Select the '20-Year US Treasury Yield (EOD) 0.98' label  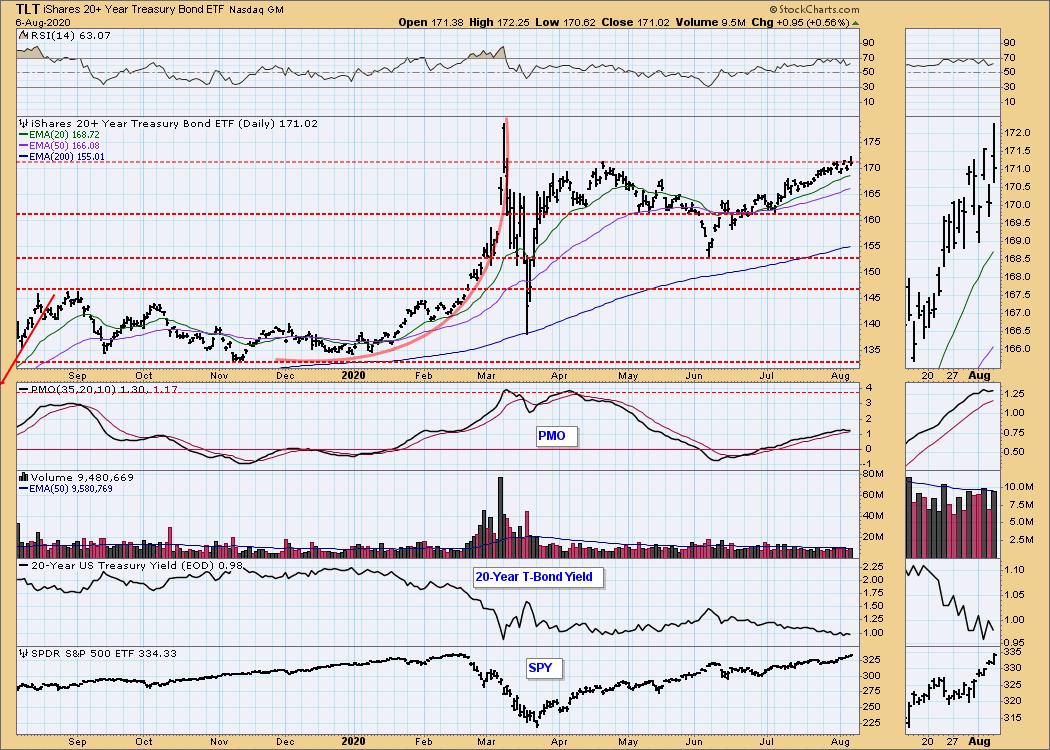click(x=137, y=566)
